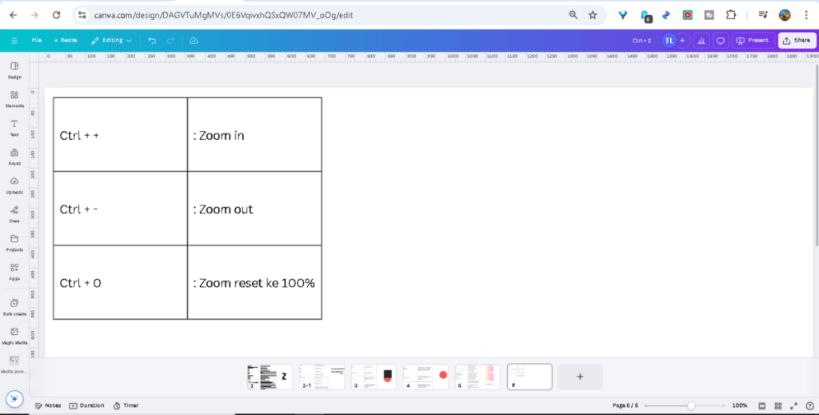
Task: Open the help question mark icon
Action: click(810, 406)
